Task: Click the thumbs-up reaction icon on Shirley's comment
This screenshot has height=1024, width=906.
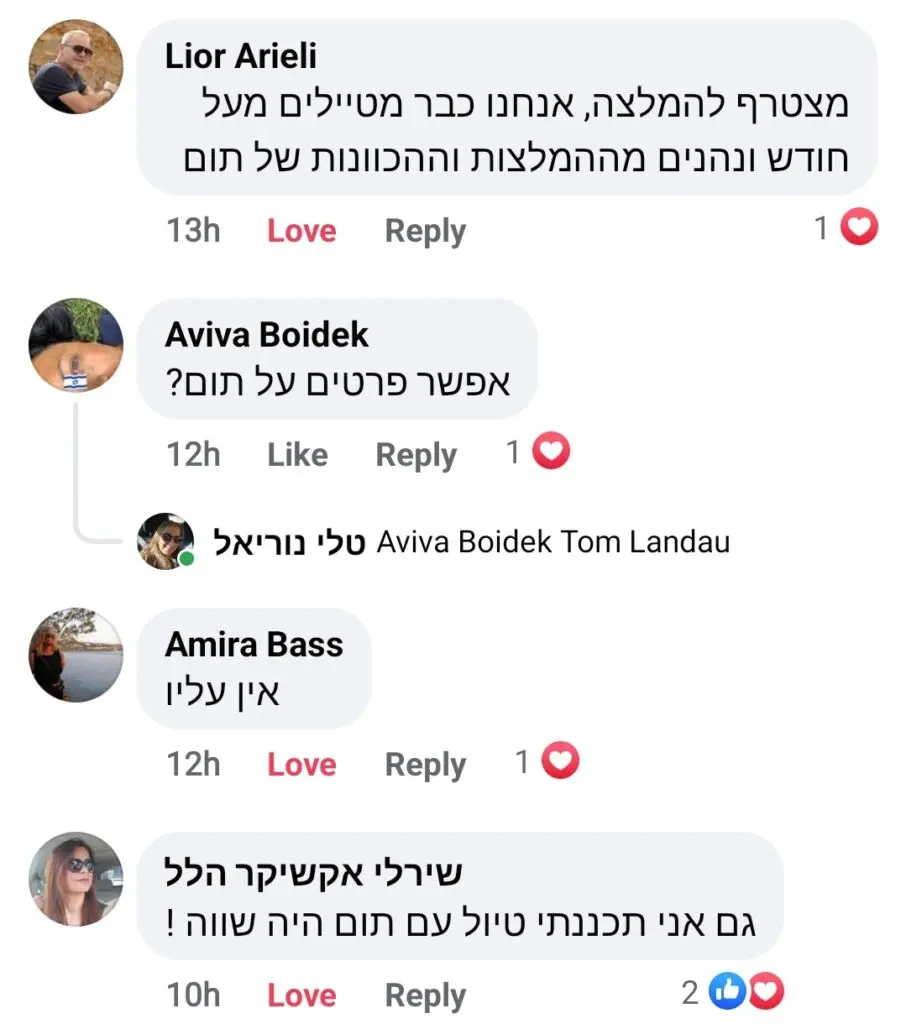Action: tap(729, 991)
